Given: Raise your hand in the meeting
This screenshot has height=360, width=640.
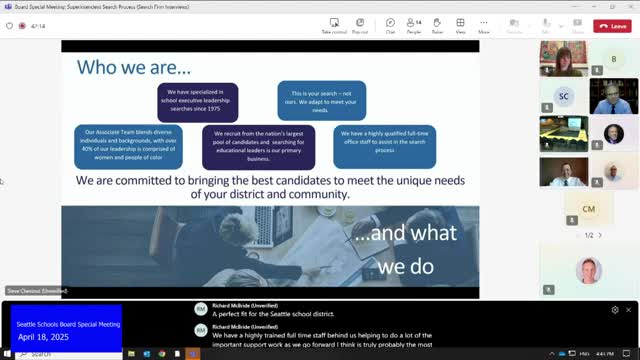Looking at the screenshot, I should tap(437, 26).
